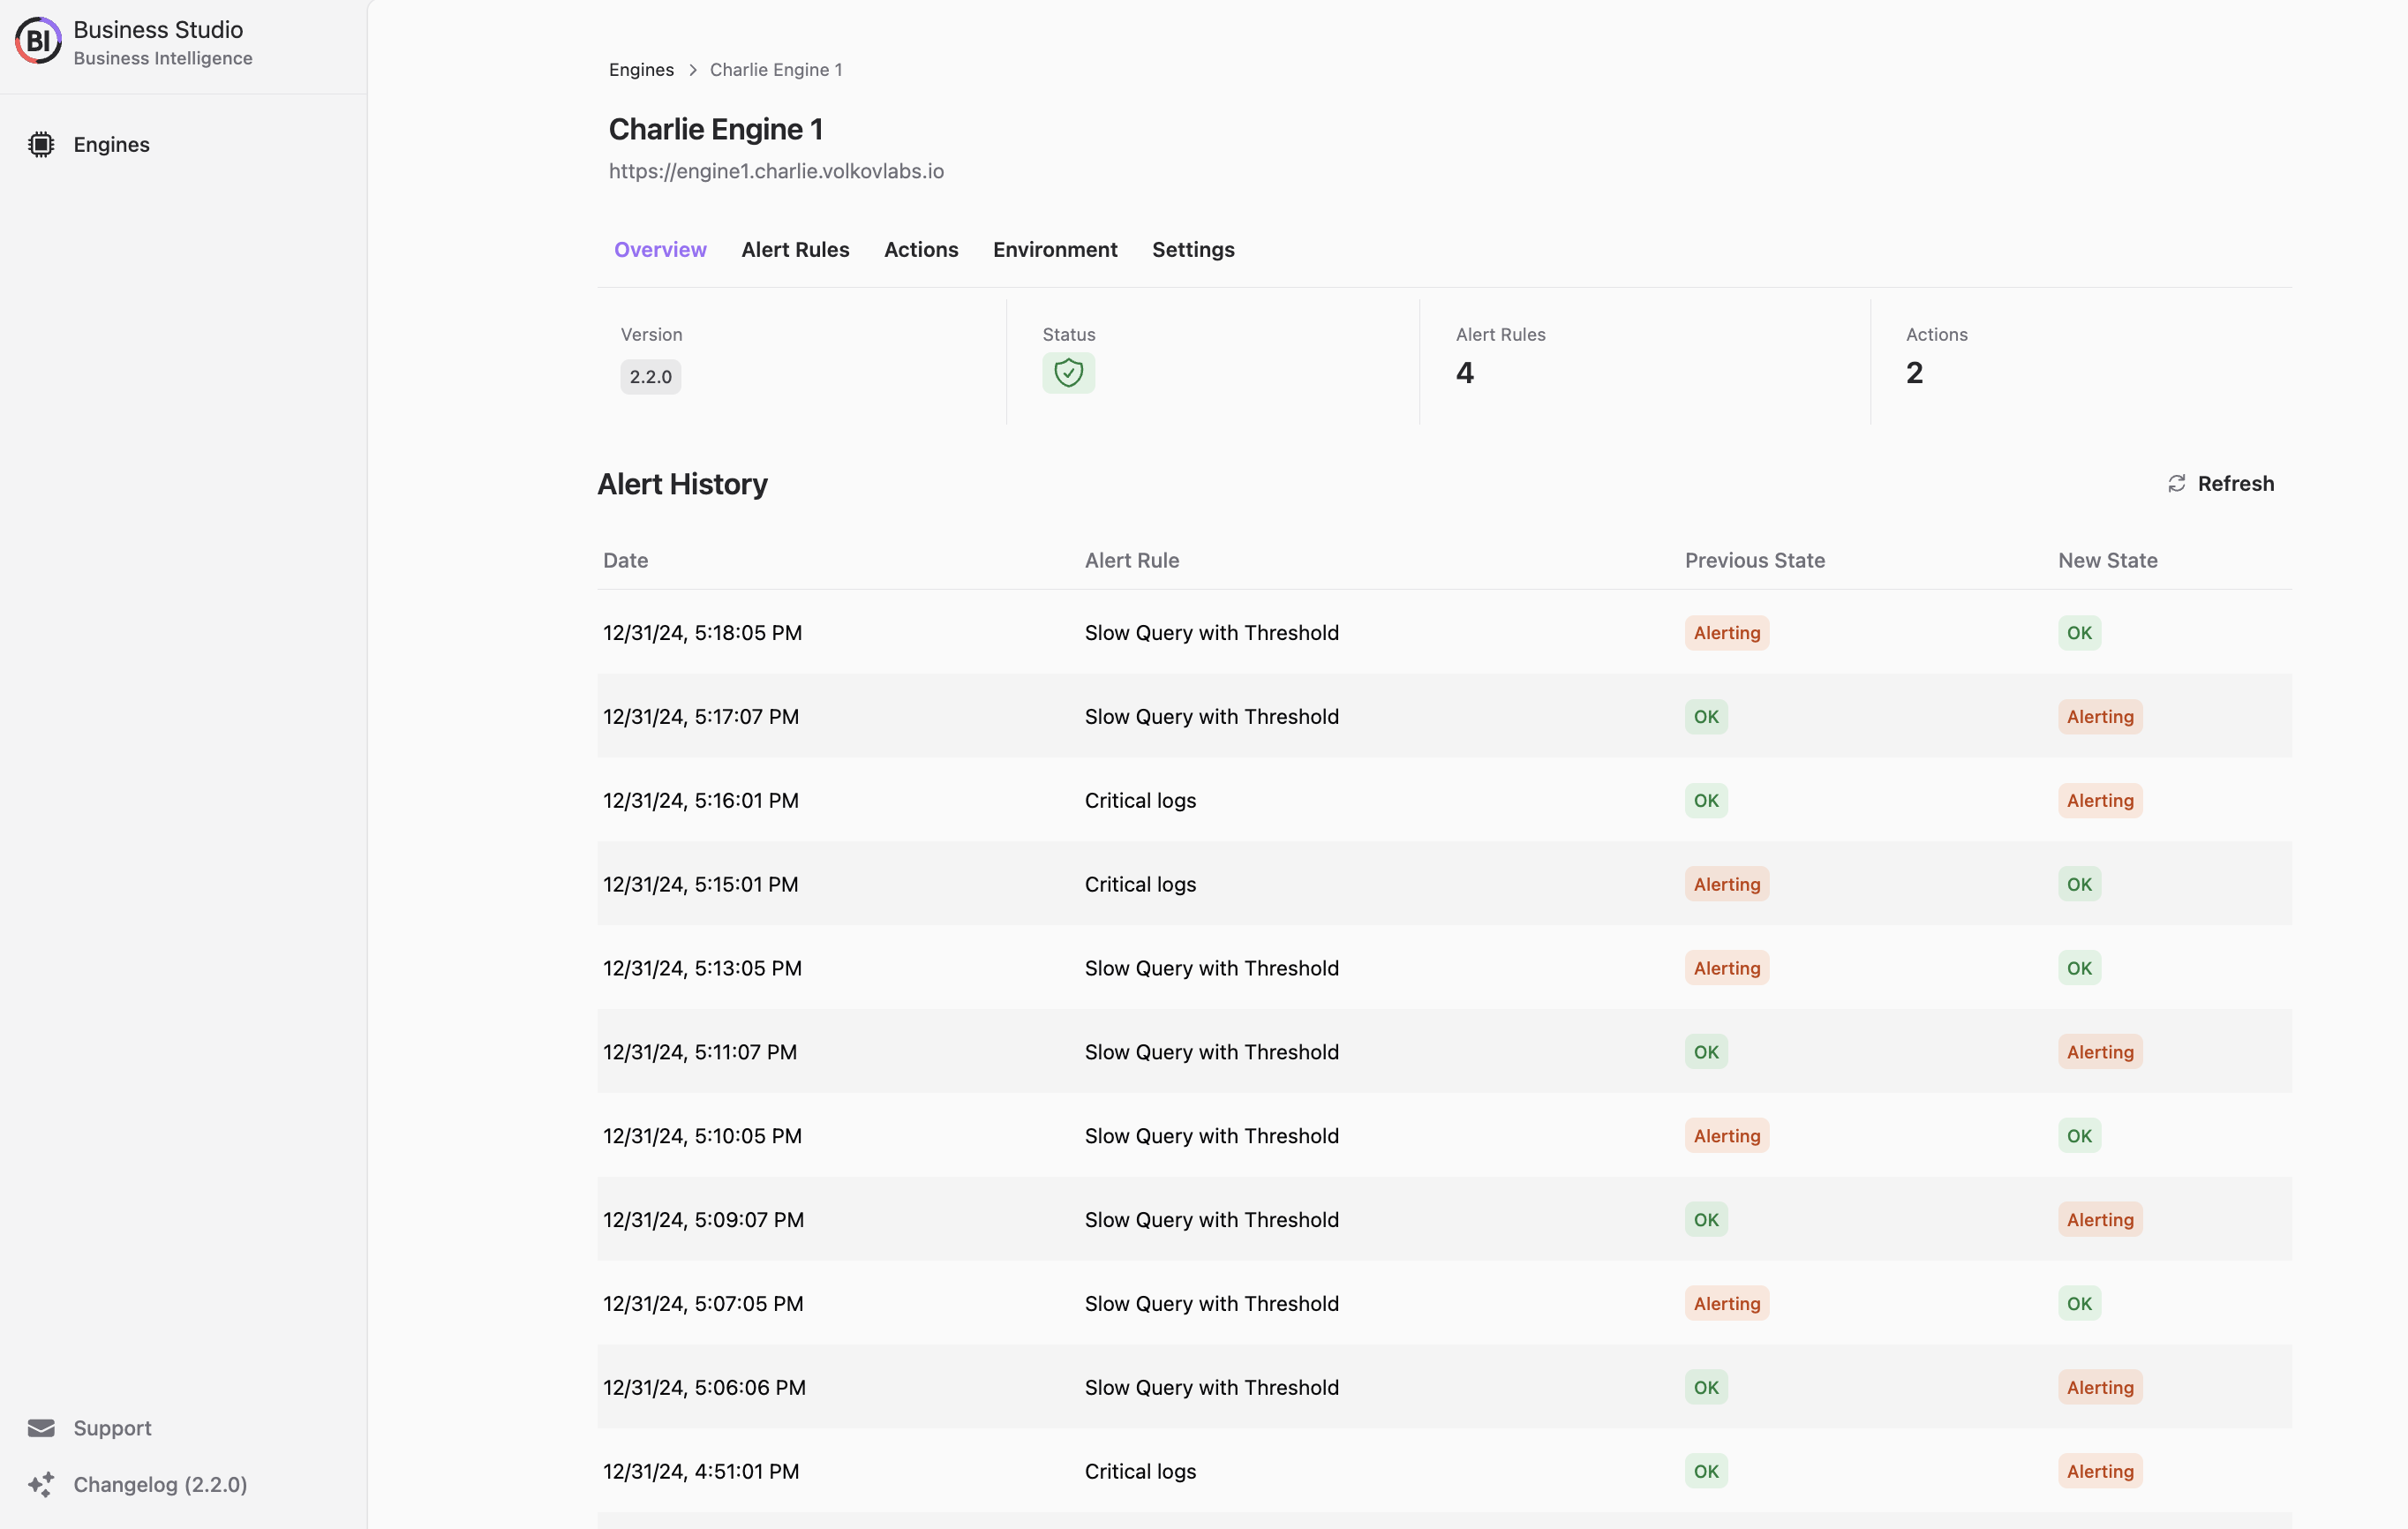Open Settings tab for Charlie Engine 1
Screen dimensions: 2408x1529
[x=1192, y=249]
